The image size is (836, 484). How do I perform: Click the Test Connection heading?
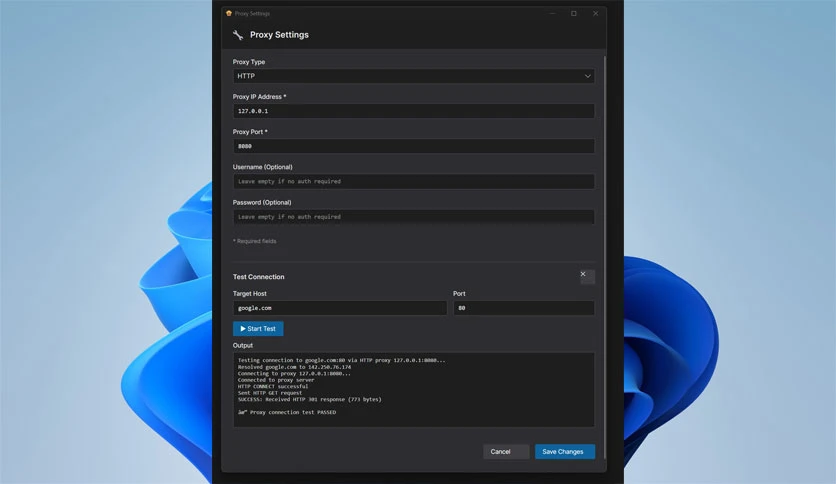point(259,277)
